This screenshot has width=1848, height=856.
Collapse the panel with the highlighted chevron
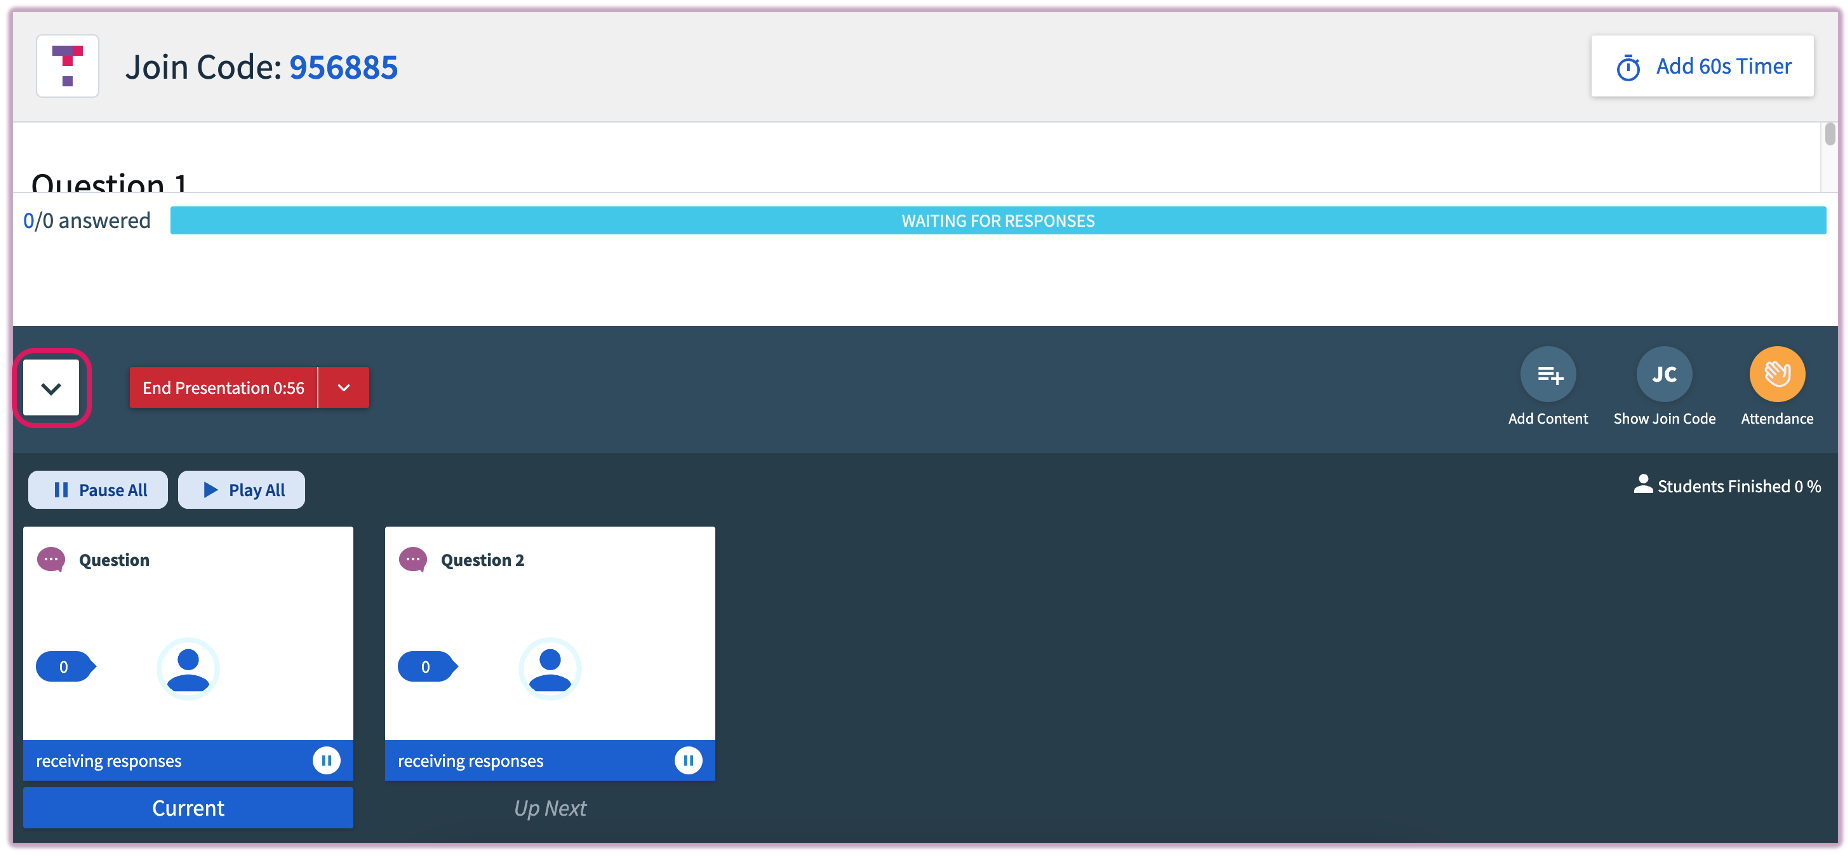point(51,388)
